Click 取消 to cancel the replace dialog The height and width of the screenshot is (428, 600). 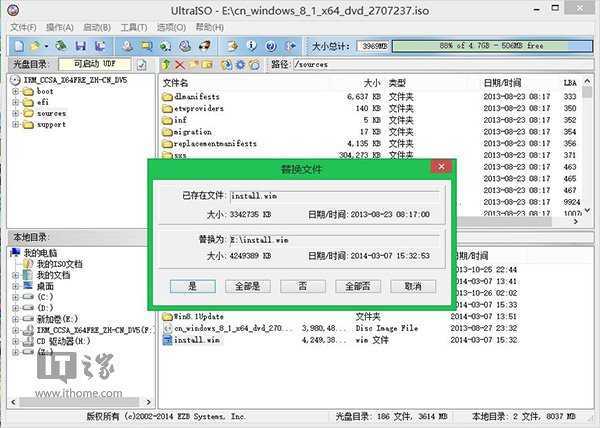pyautogui.click(x=413, y=286)
